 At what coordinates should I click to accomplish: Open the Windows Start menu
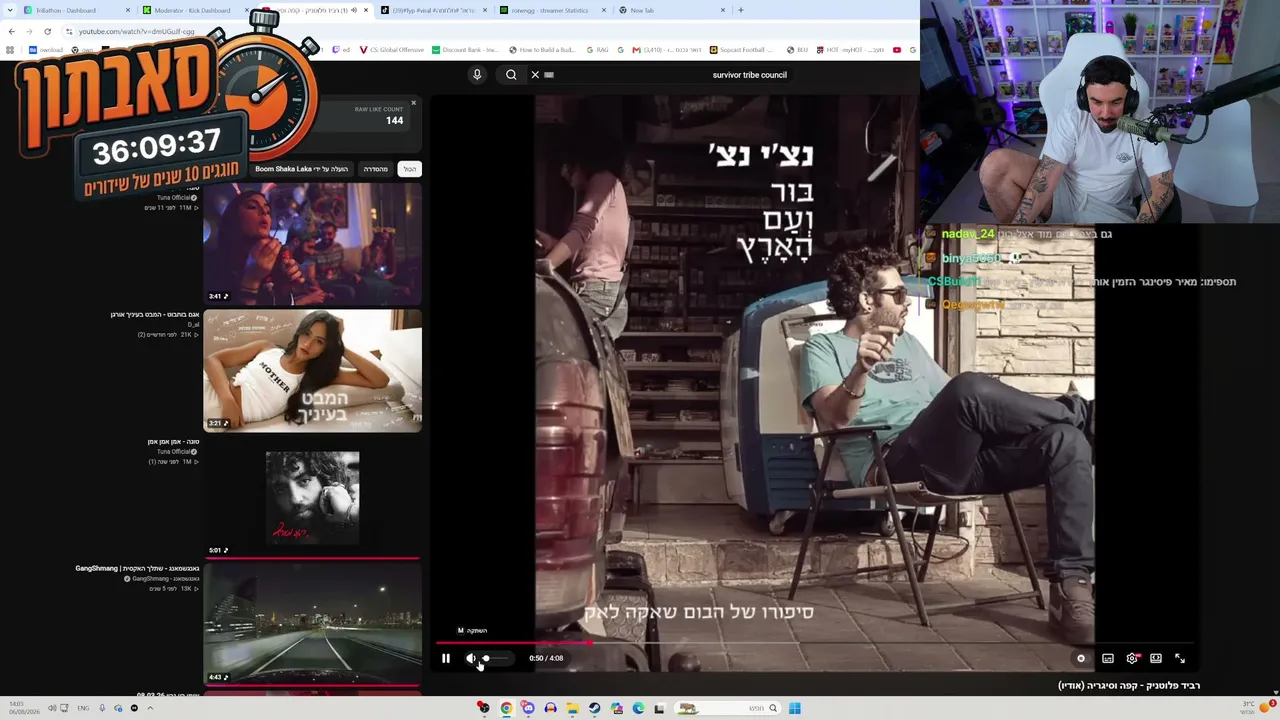point(794,708)
